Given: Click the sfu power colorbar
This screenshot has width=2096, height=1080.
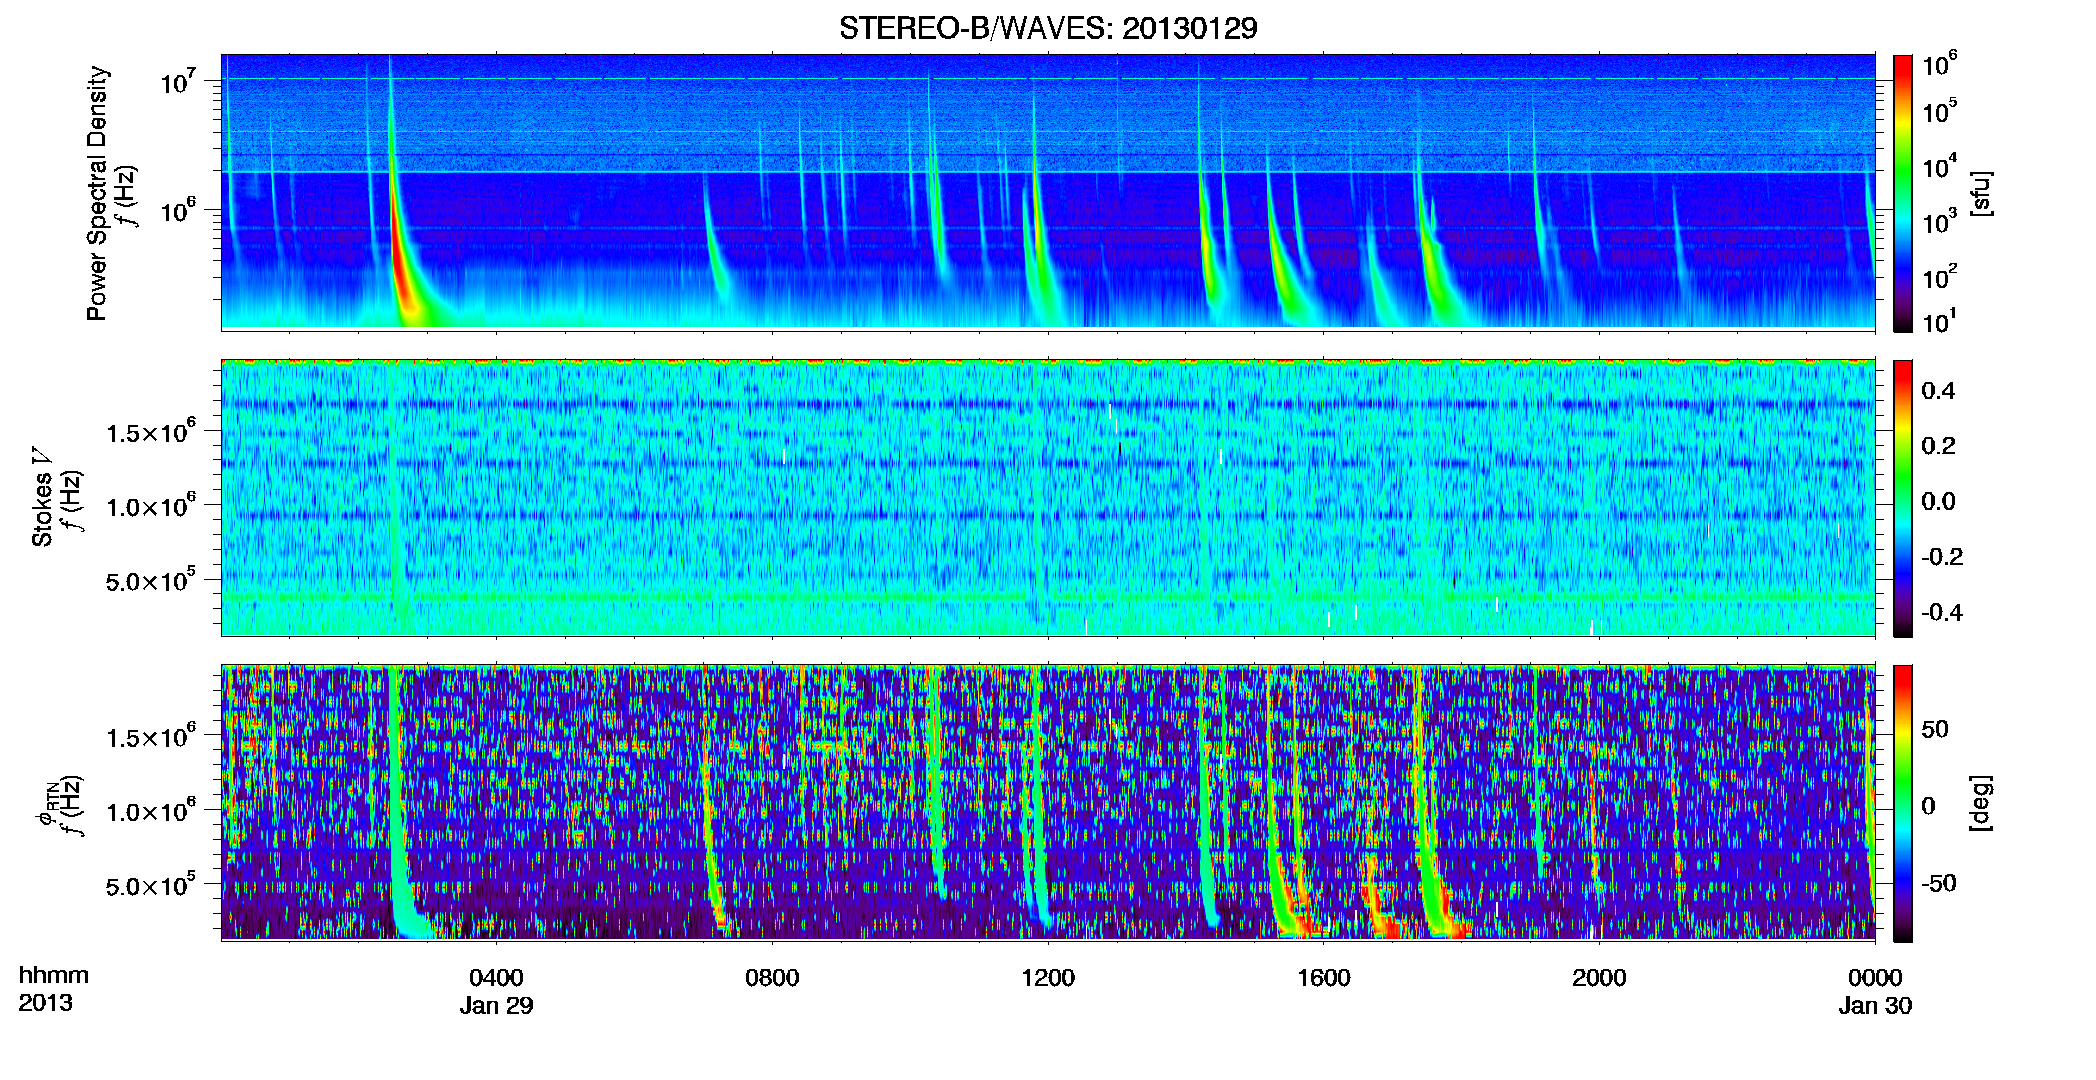Looking at the screenshot, I should tap(1903, 193).
